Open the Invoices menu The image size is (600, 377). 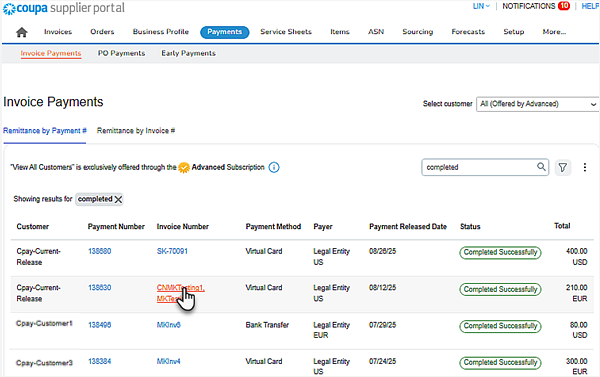click(x=58, y=32)
